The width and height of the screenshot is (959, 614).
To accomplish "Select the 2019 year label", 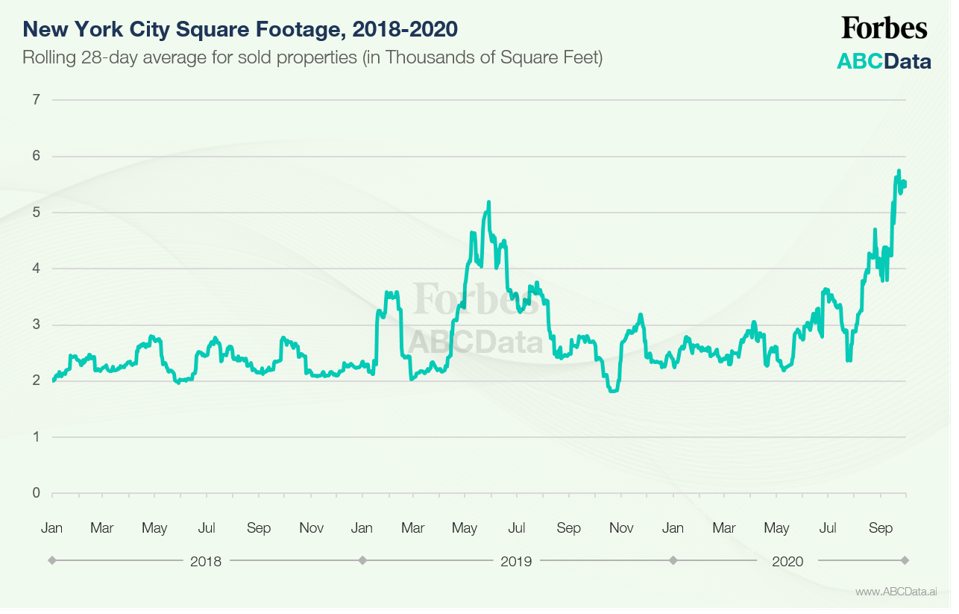I will (x=516, y=561).
